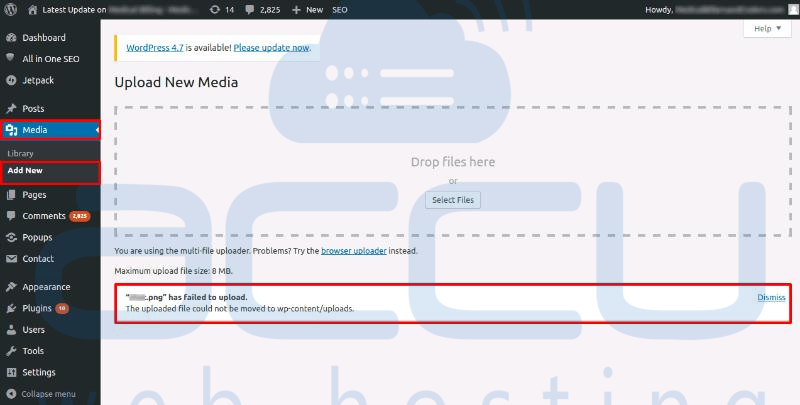The height and width of the screenshot is (405, 800).
Task: Open the Help dropdown tab
Action: (767, 29)
